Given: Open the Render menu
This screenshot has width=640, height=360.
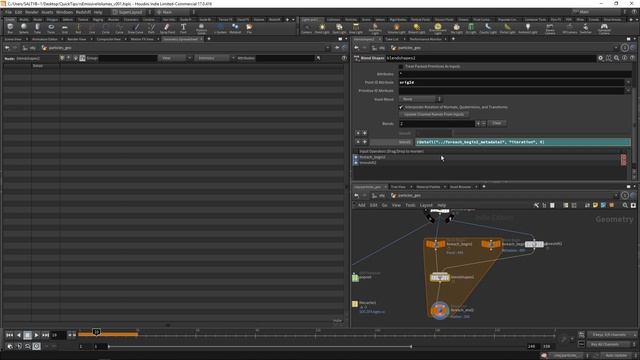Looking at the screenshot, I should point(31,12).
